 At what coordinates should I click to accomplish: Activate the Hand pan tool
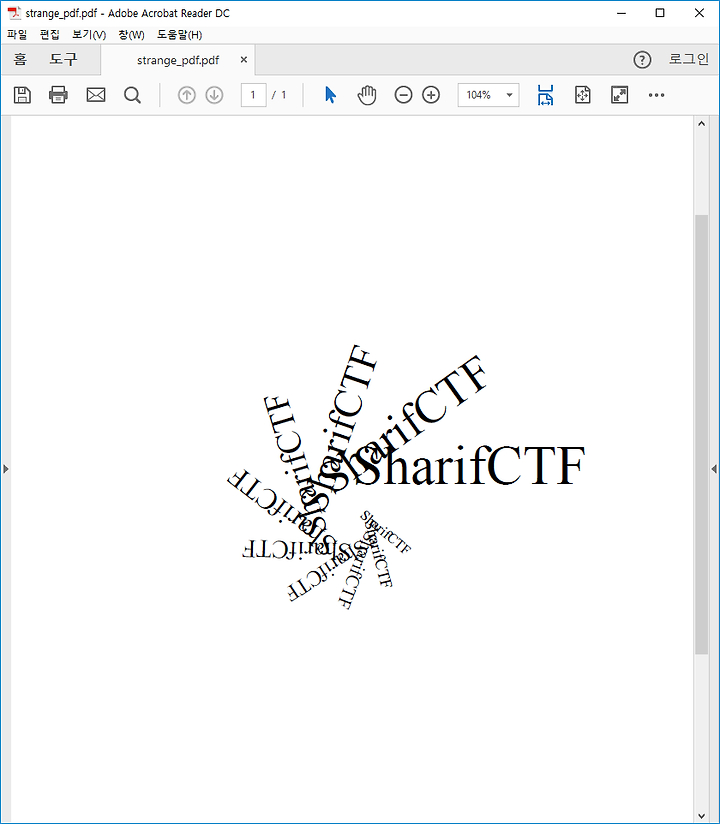coord(367,95)
